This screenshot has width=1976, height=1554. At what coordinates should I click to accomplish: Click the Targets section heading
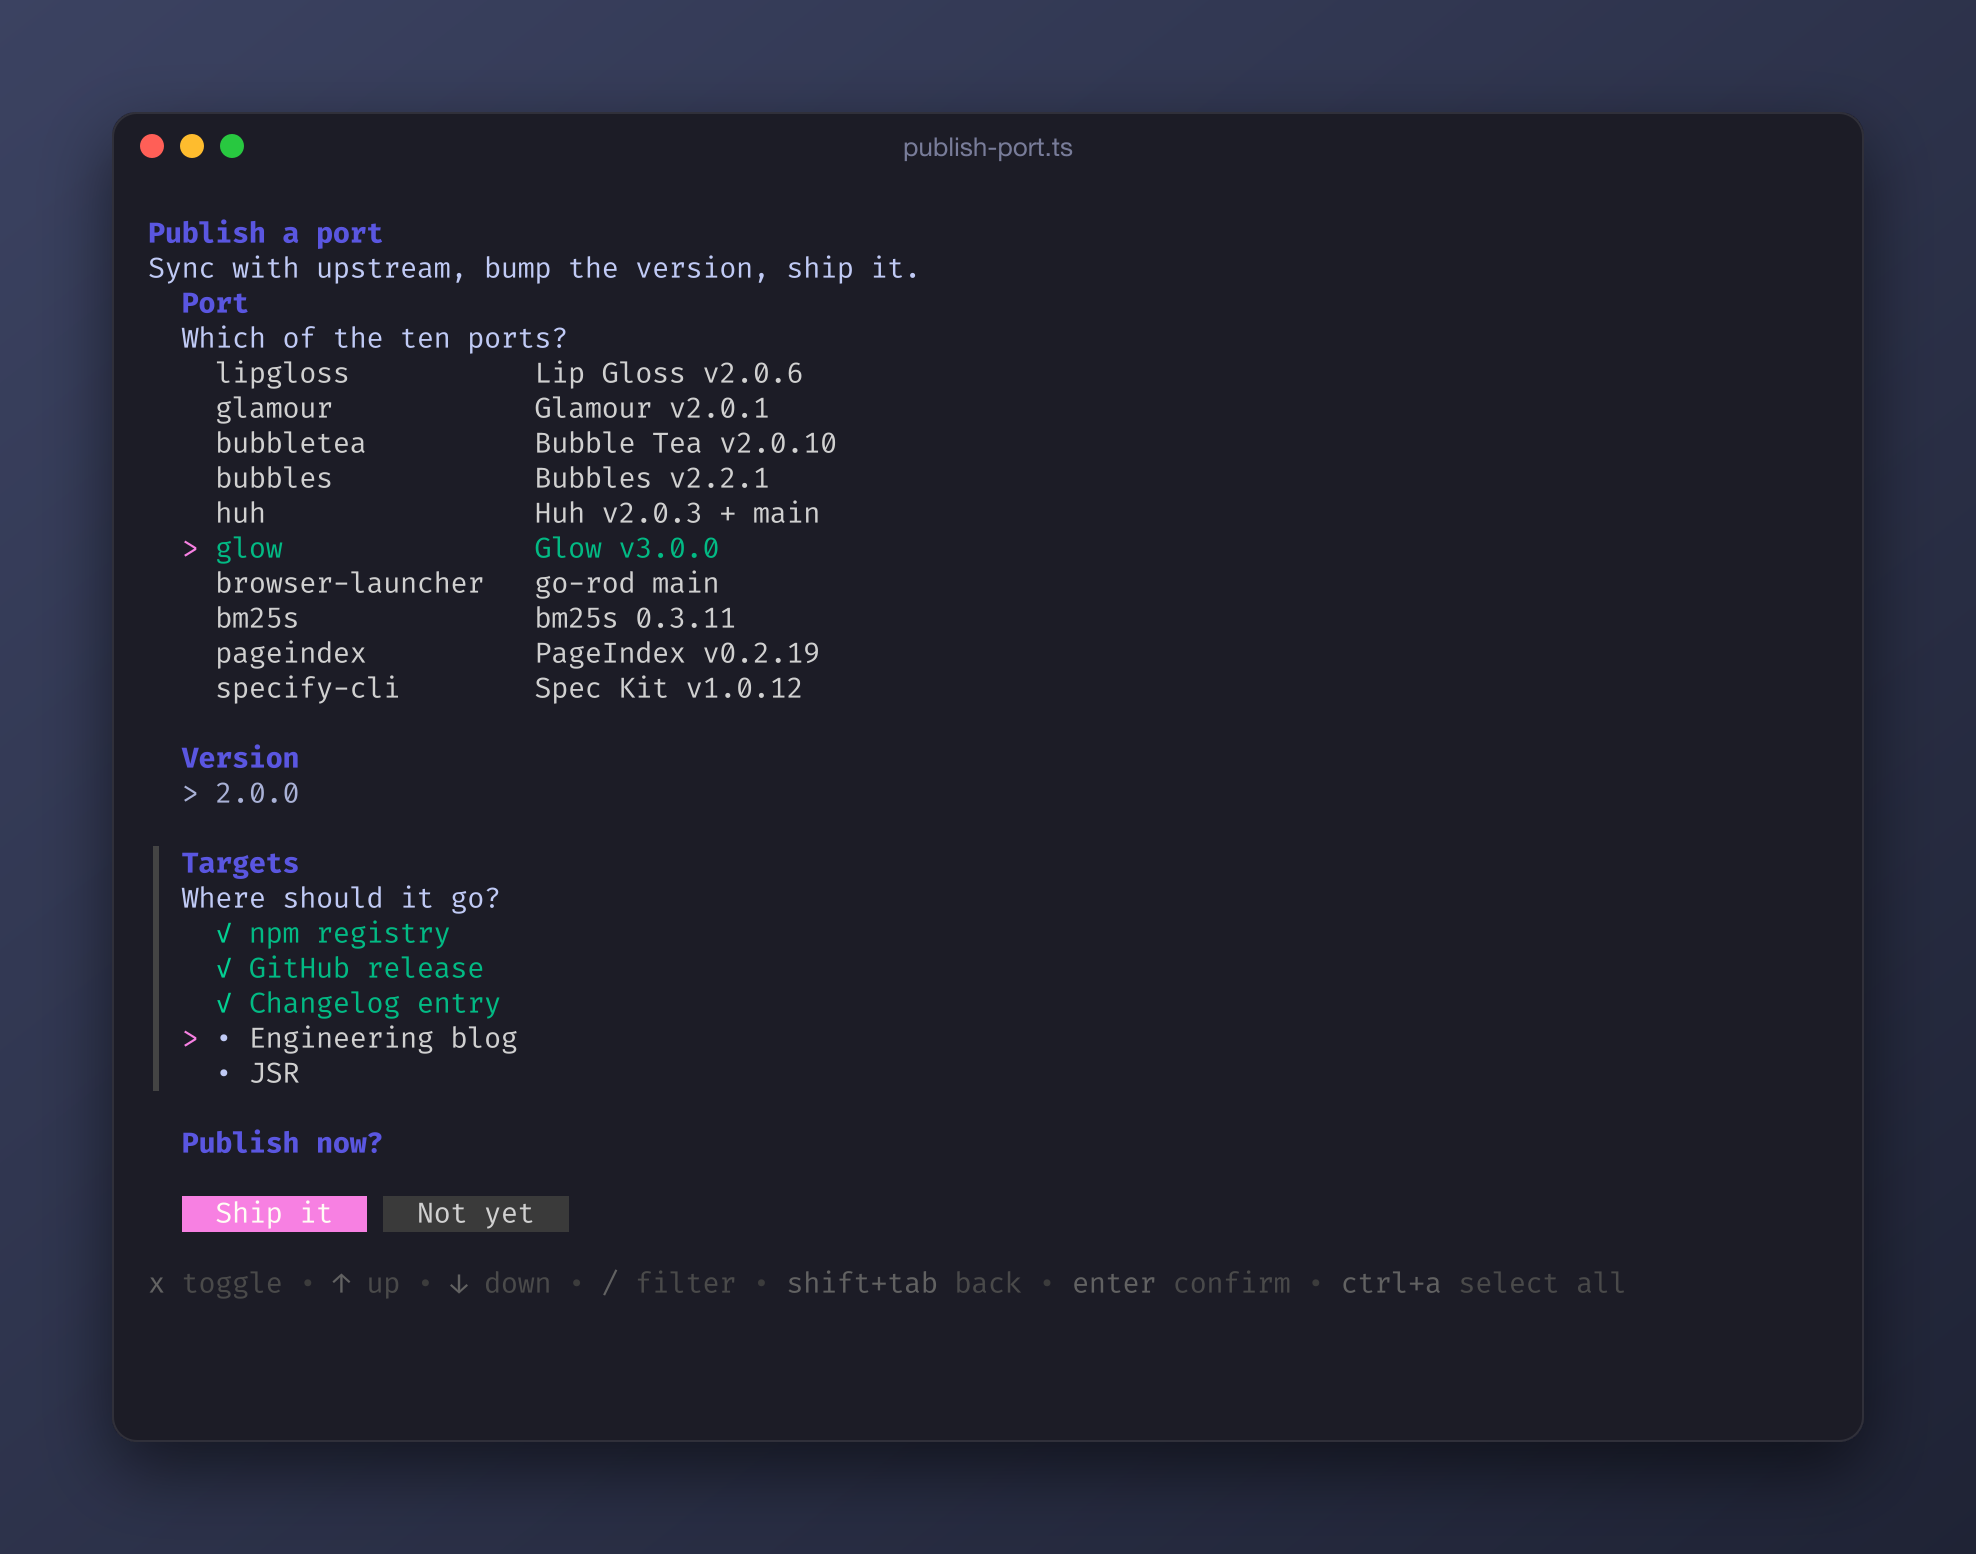pyautogui.click(x=240, y=863)
